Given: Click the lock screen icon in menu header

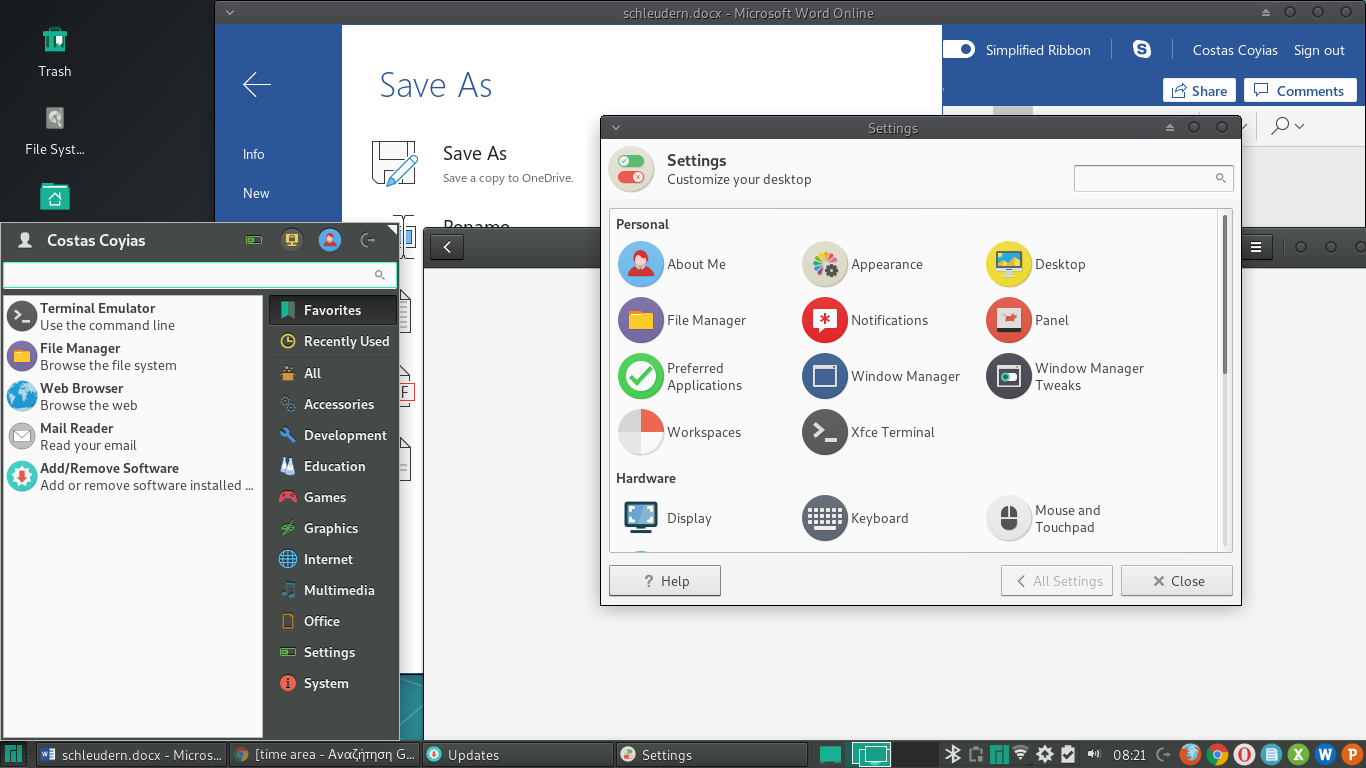Looking at the screenshot, I should [x=292, y=240].
